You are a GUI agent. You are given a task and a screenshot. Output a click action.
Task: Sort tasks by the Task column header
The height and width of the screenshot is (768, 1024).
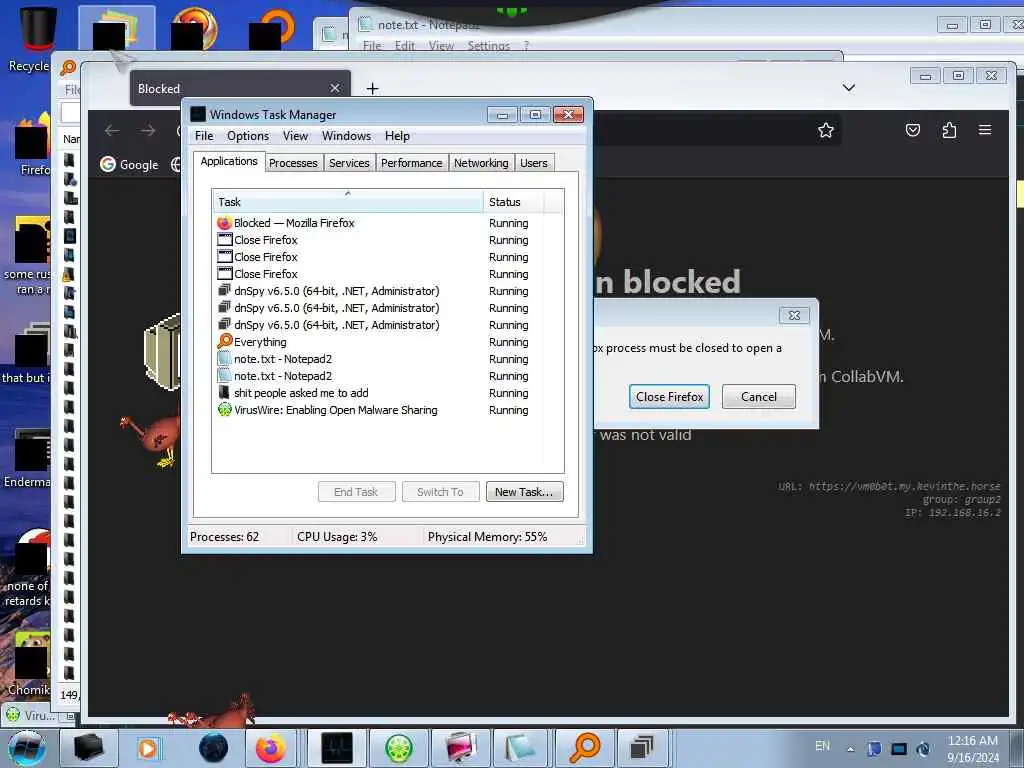click(x=347, y=202)
